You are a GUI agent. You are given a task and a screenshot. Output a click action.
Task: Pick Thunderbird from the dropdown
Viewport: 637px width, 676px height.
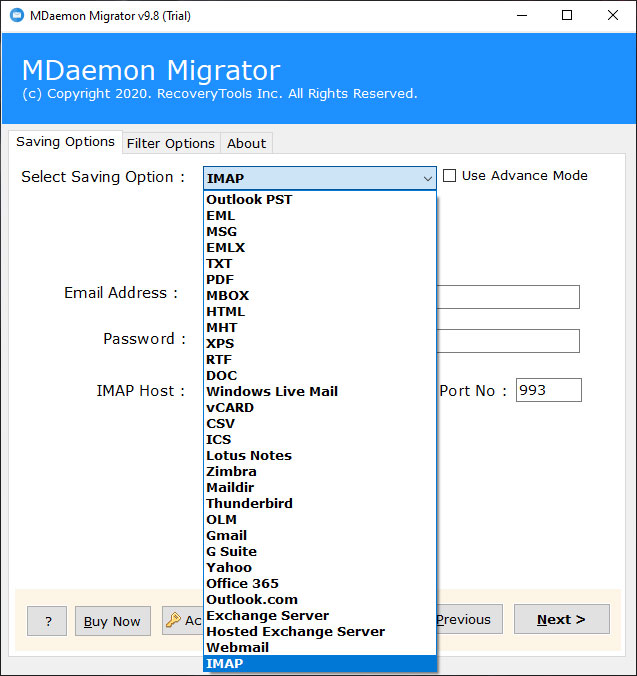point(320,503)
